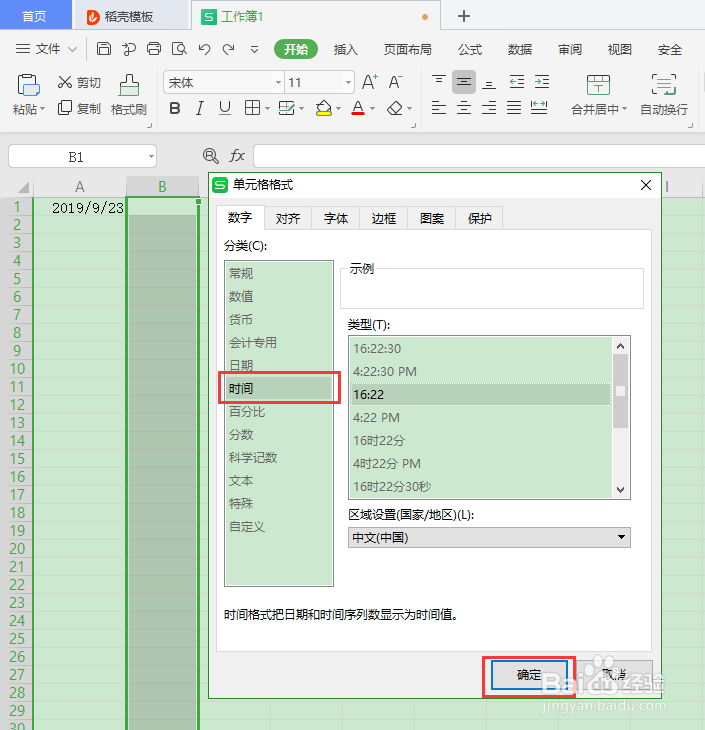Choose time type 16:22:30
Viewport: 705px width, 730px height.
pos(481,348)
